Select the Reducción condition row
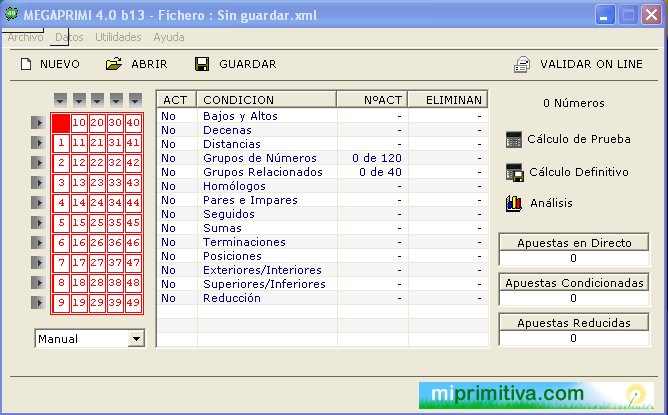This screenshot has height=415, width=668. [322, 298]
